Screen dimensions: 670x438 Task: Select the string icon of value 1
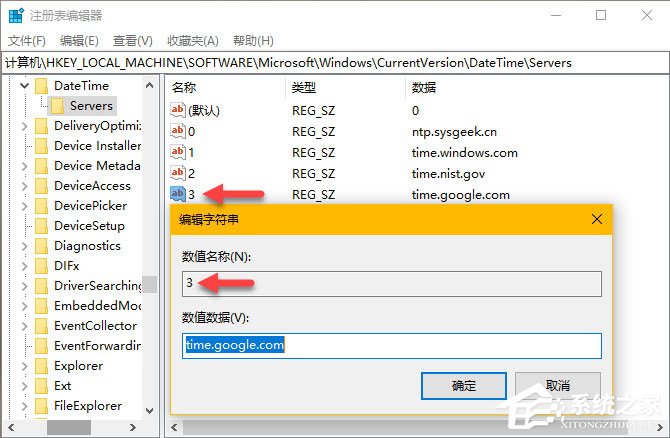click(177, 152)
